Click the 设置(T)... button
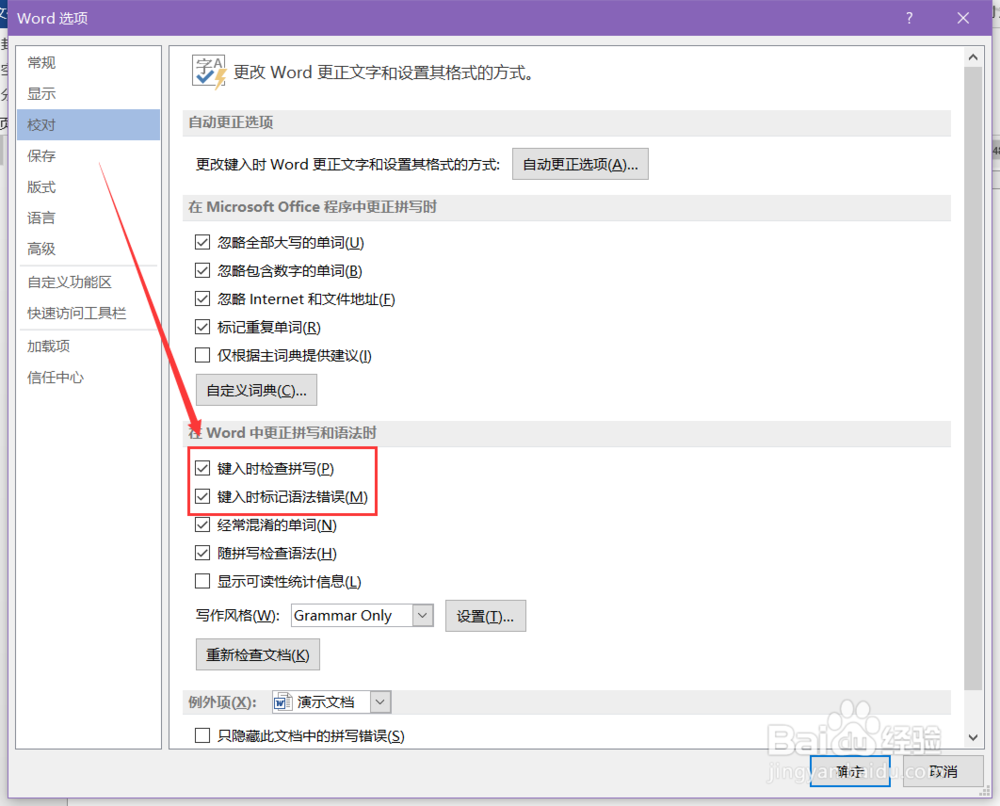 point(485,616)
